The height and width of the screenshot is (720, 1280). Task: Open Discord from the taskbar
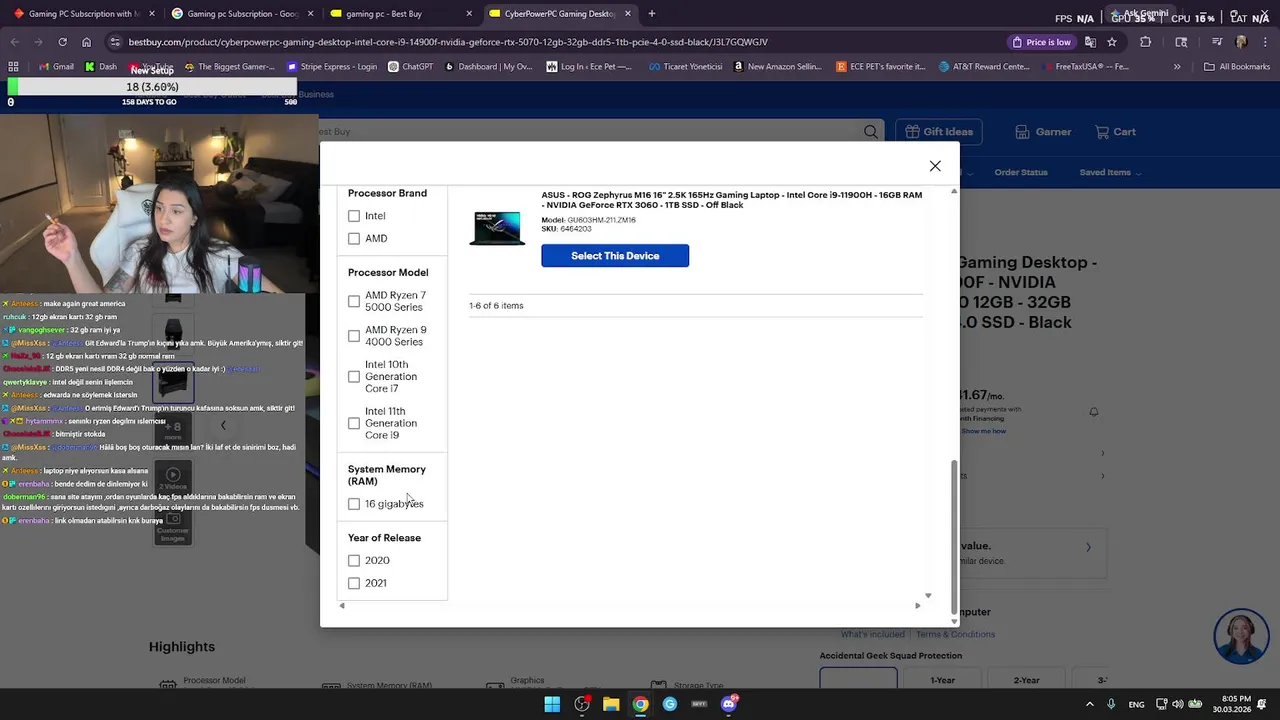(x=729, y=704)
